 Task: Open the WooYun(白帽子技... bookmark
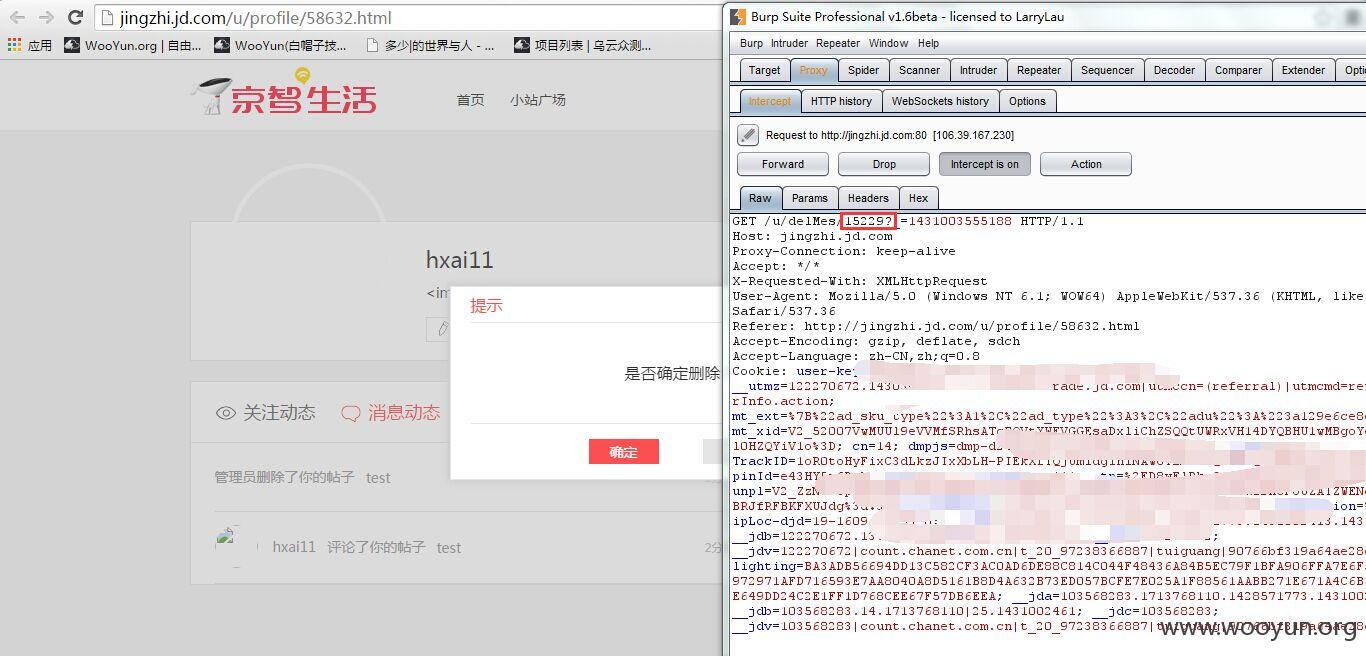281,45
